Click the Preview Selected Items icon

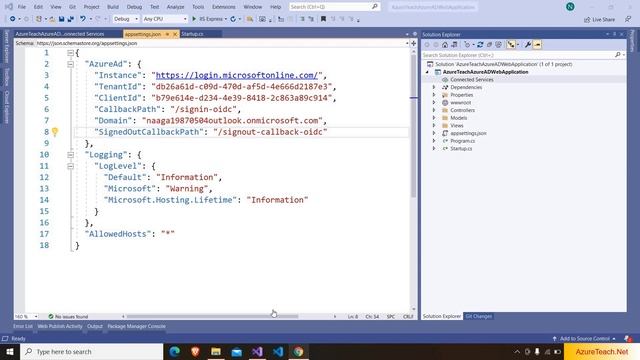(537, 44)
